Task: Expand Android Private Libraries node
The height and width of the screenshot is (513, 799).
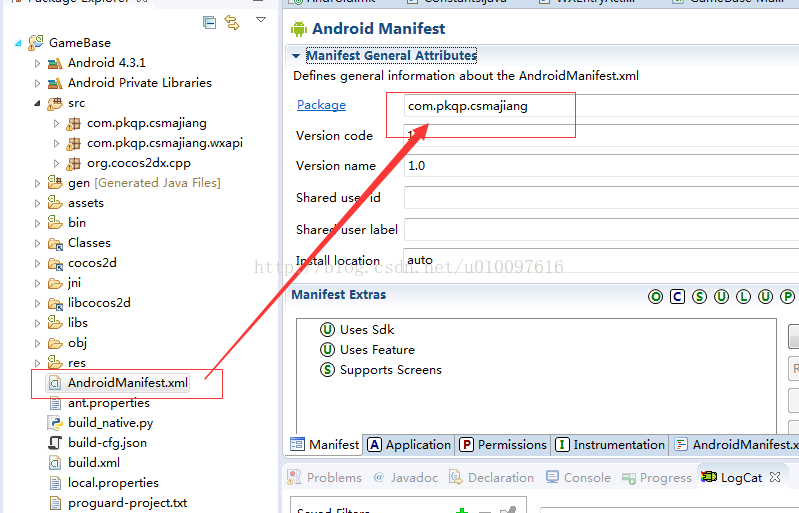Action: (37, 83)
